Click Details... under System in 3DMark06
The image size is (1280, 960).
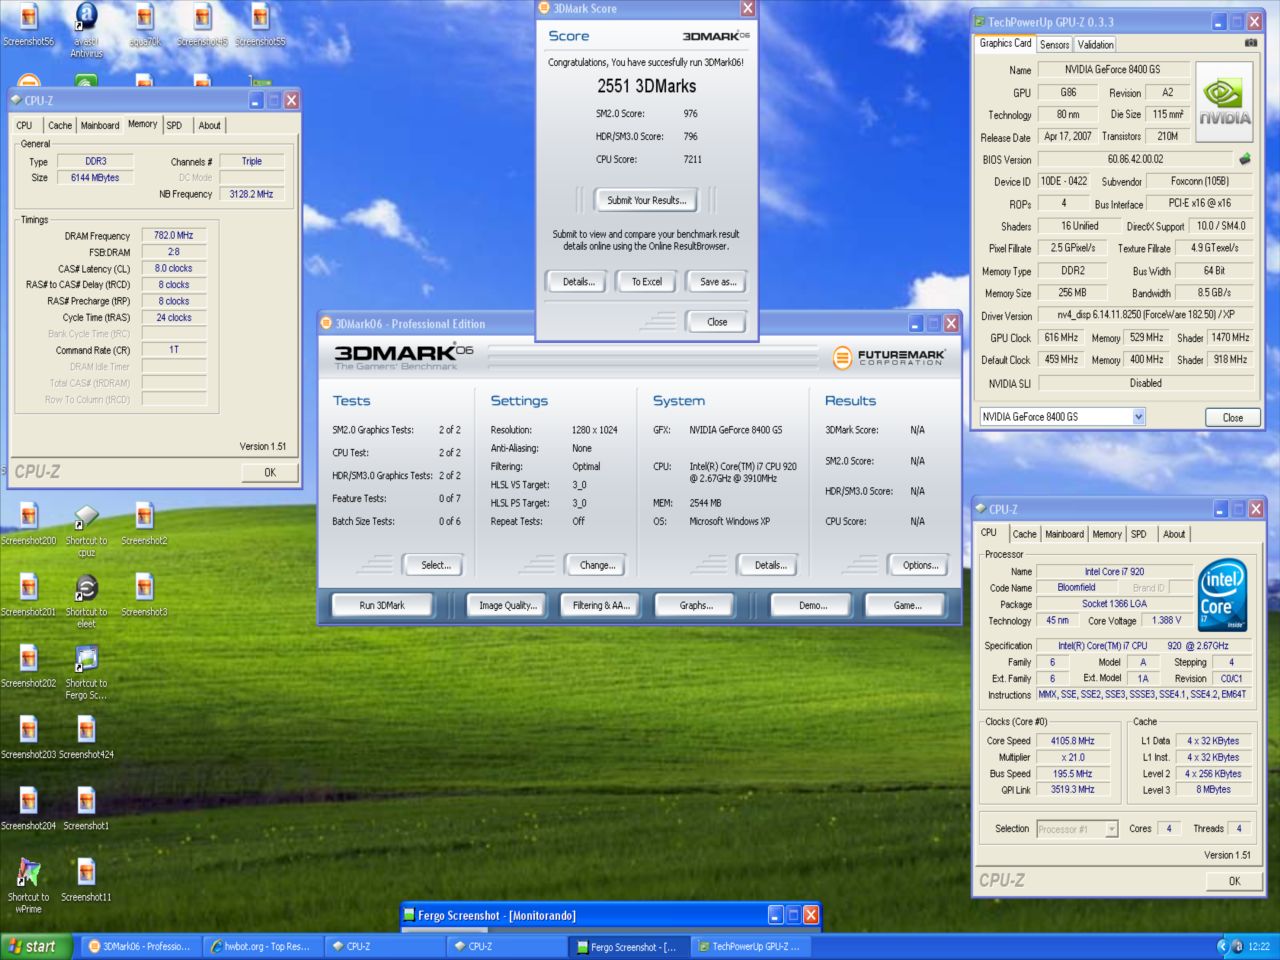[770, 565]
